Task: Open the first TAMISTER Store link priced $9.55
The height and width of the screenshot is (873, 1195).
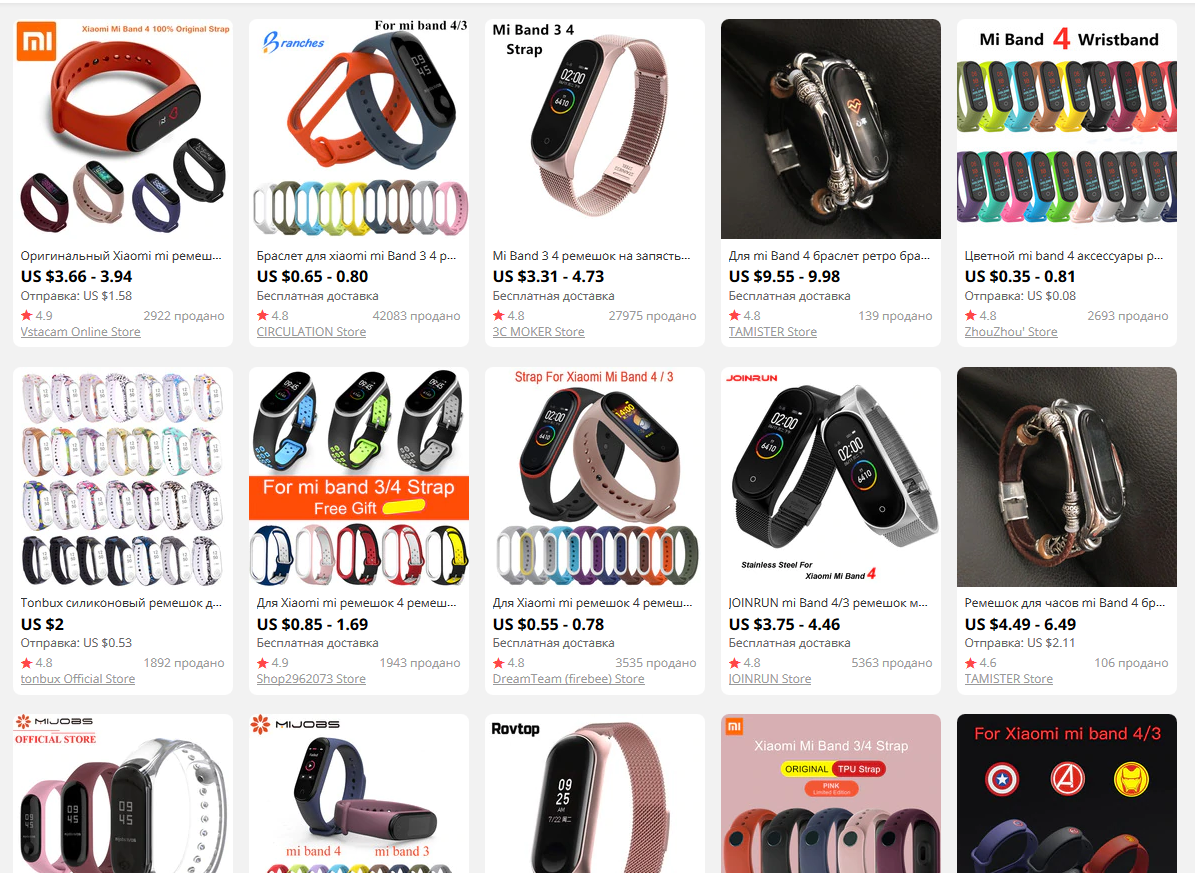Action: 772,332
